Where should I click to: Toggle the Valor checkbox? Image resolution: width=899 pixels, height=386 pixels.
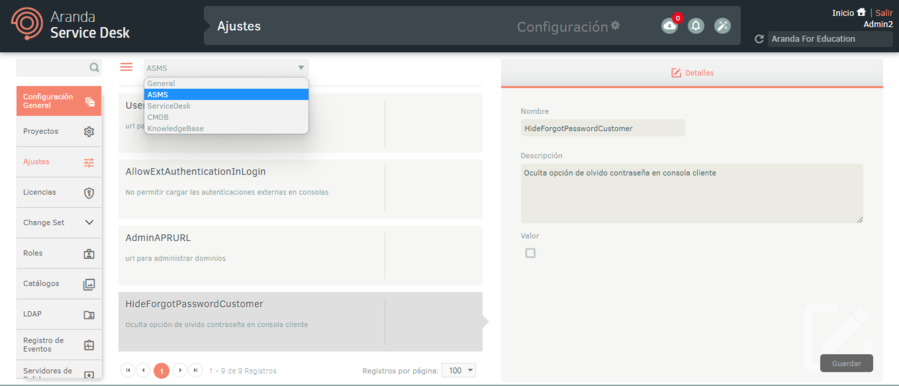point(530,253)
